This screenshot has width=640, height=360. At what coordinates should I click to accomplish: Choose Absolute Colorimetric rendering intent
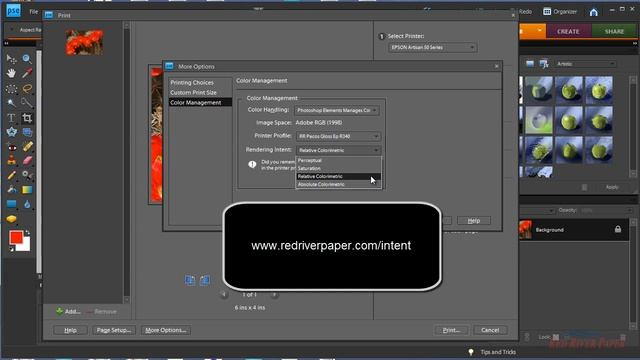pyautogui.click(x=338, y=184)
